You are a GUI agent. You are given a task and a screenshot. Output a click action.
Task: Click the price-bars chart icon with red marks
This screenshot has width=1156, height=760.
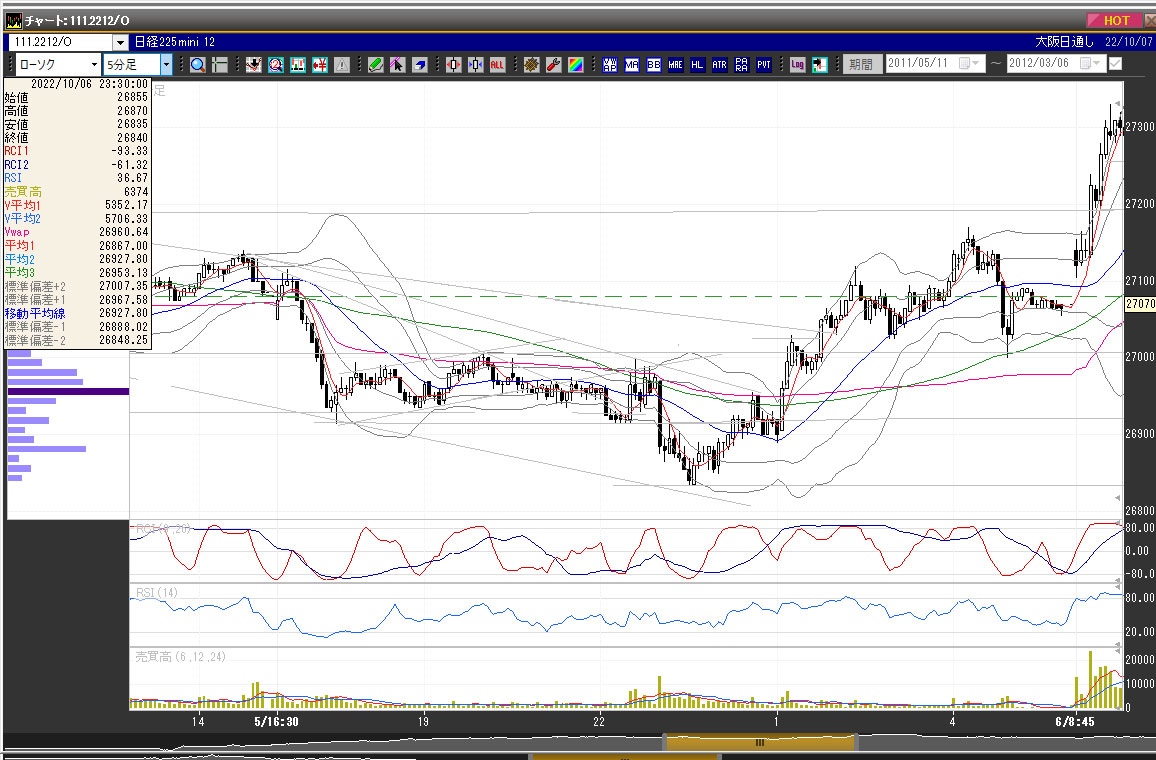pyautogui.click(x=298, y=65)
